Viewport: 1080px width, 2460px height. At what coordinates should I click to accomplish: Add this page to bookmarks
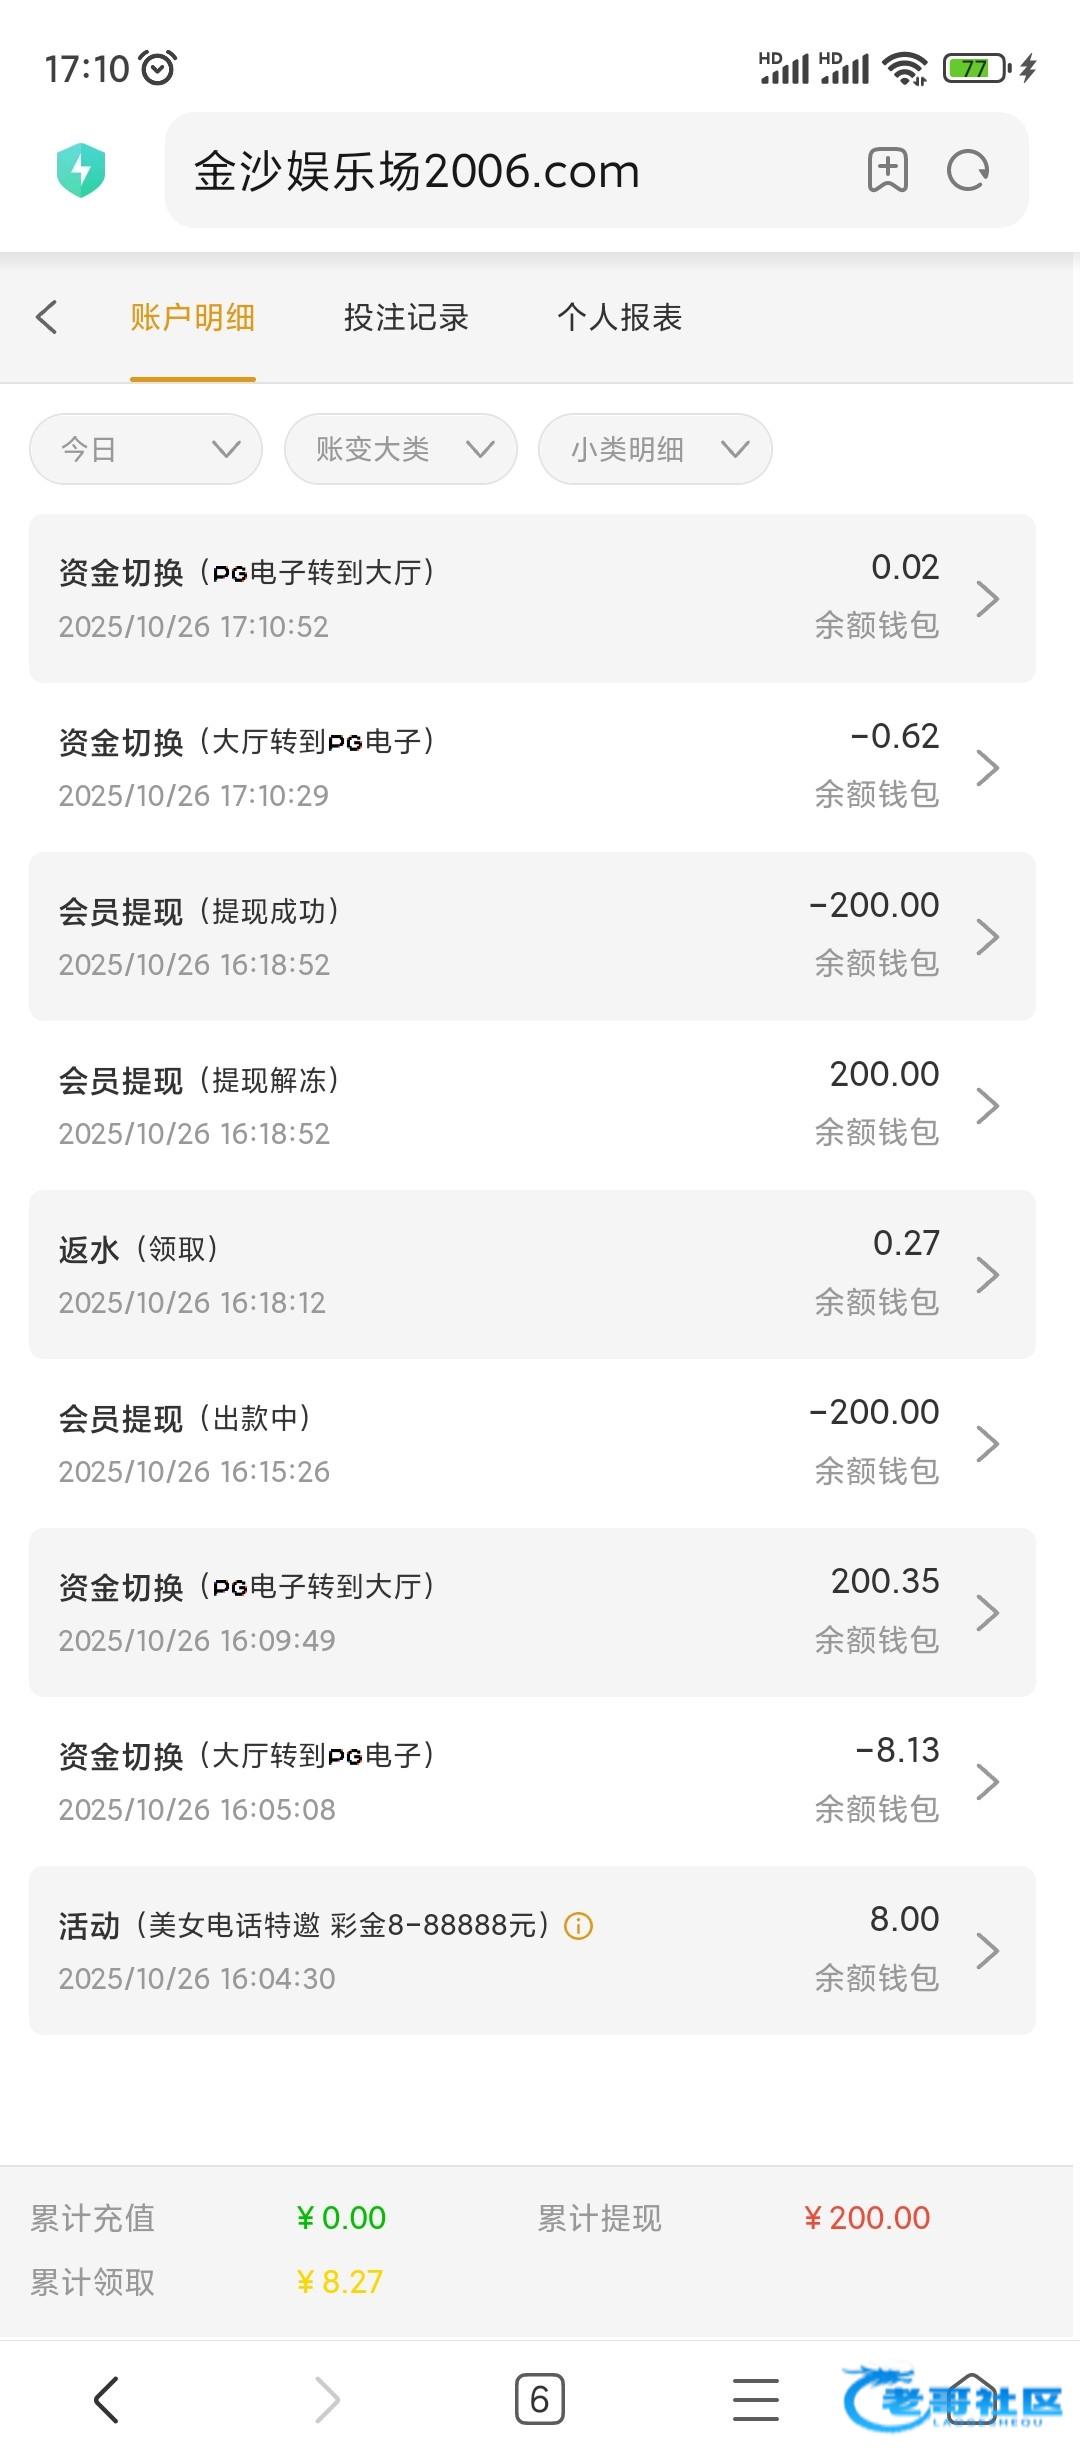click(x=887, y=170)
